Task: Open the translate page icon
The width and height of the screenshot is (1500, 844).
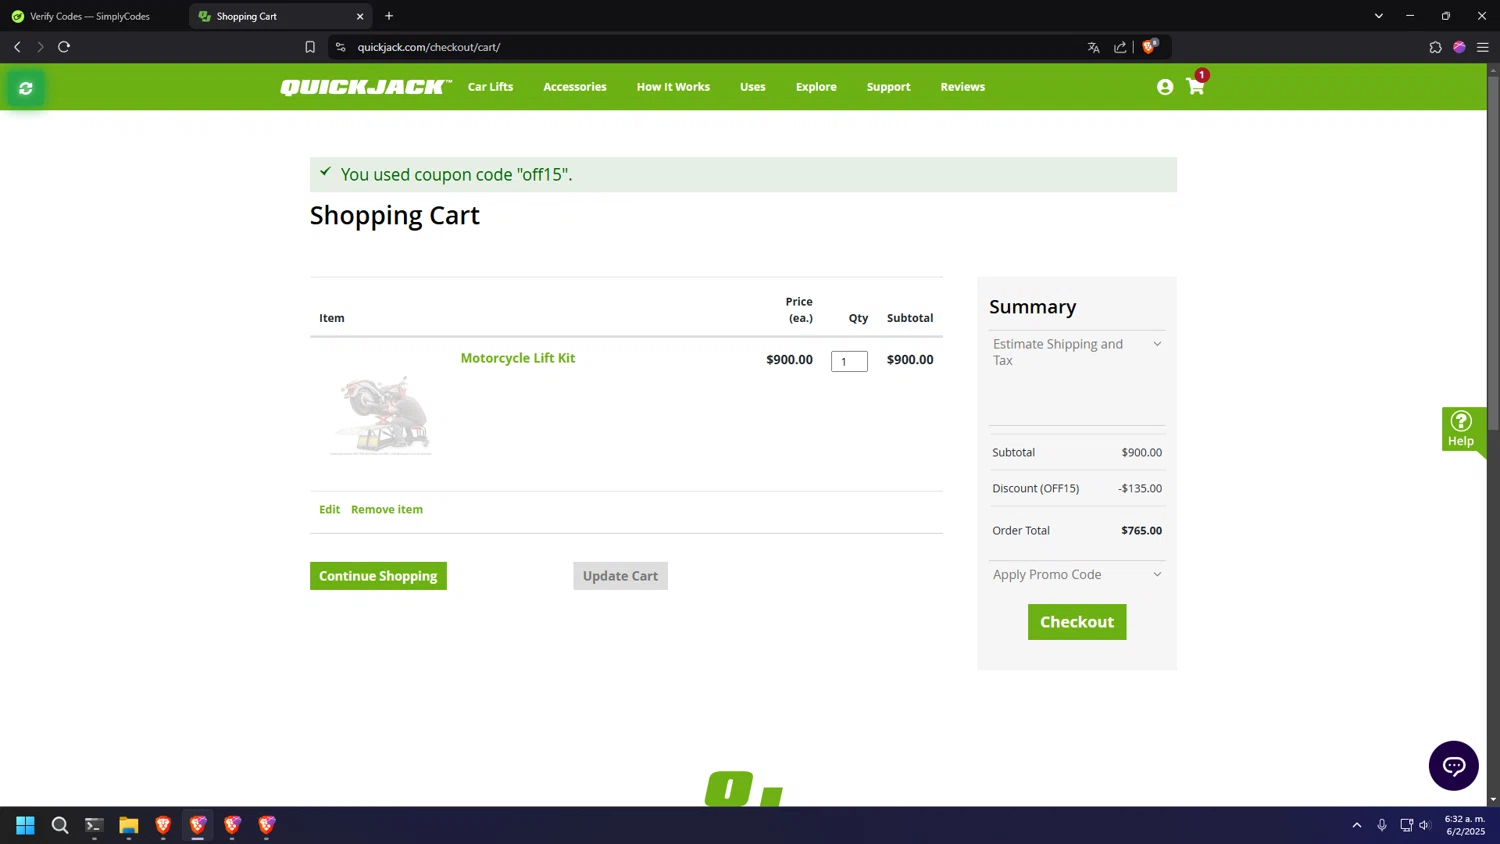Action: tap(1093, 47)
